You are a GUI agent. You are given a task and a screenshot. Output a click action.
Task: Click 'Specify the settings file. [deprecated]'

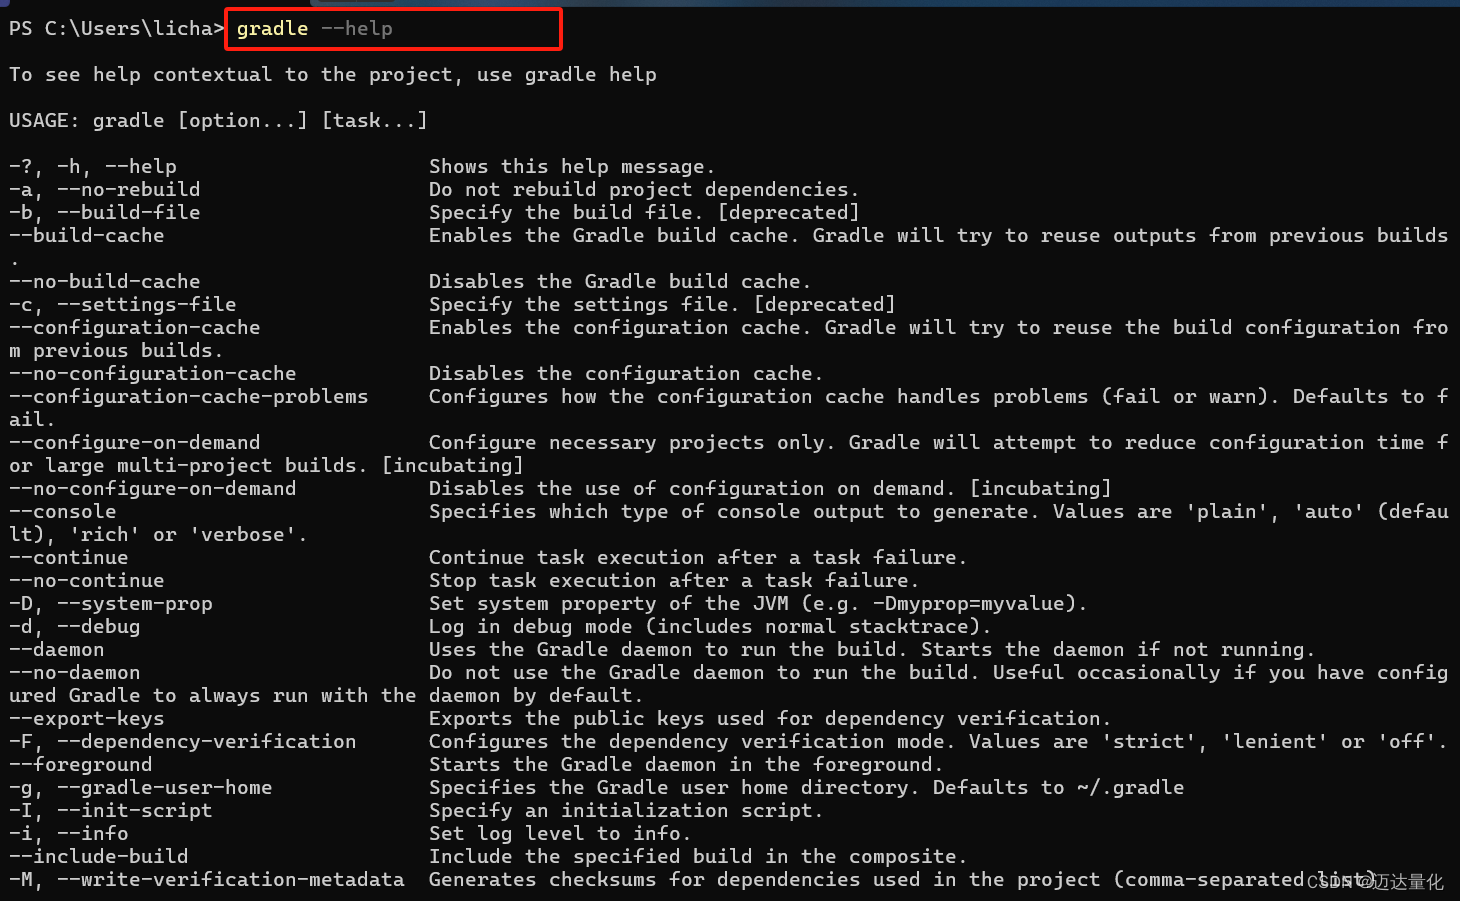[x=662, y=305]
